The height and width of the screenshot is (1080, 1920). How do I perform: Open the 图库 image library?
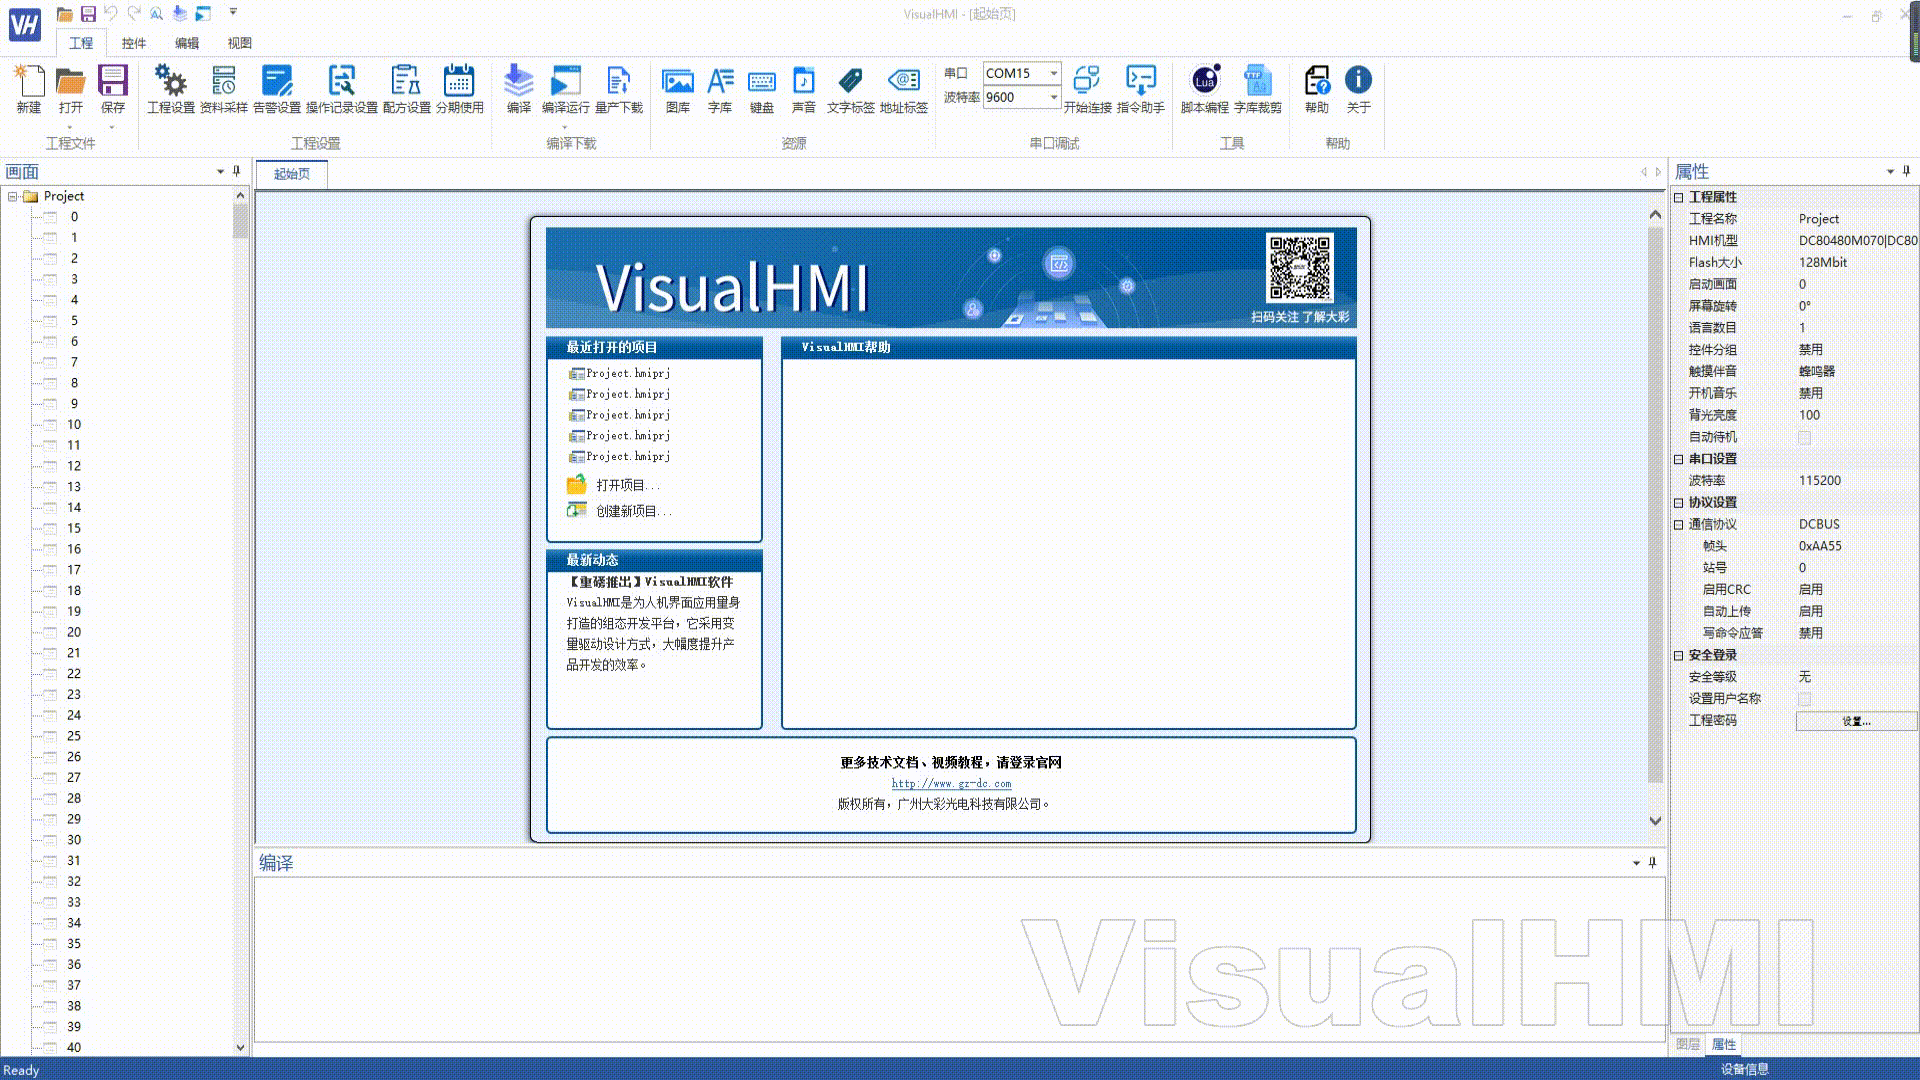[x=678, y=89]
